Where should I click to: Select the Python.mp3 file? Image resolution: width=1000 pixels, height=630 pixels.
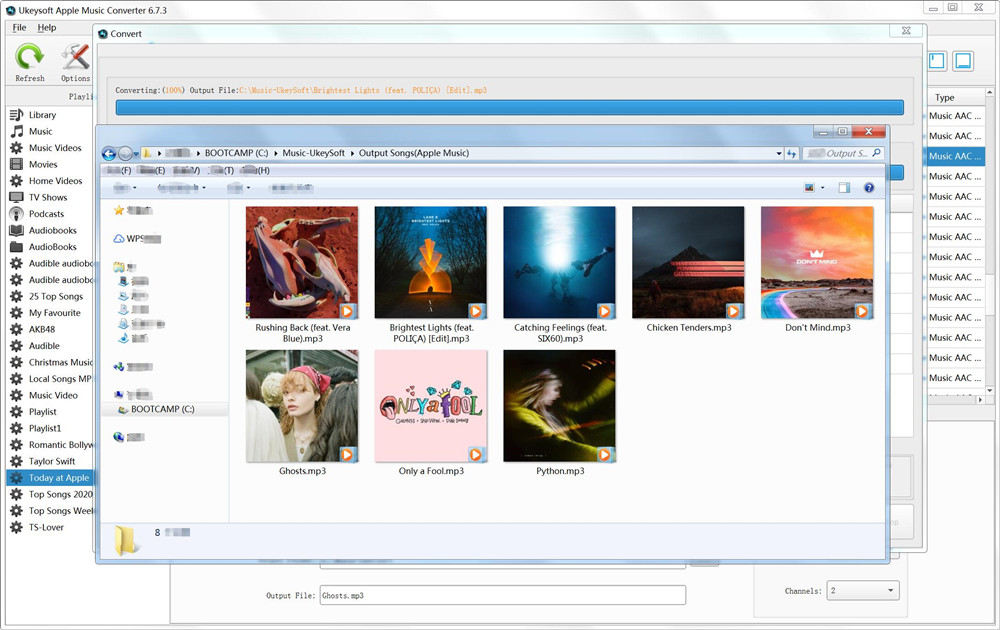click(559, 413)
